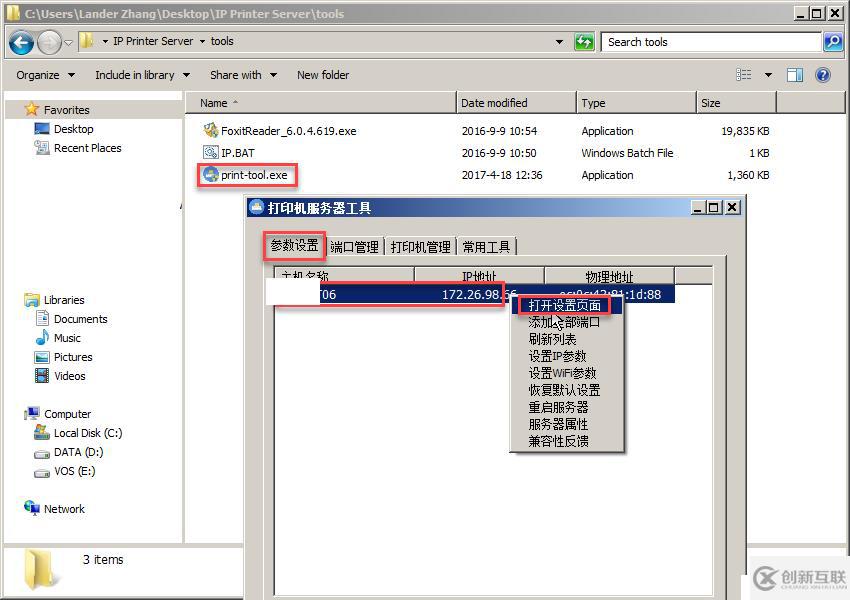The height and width of the screenshot is (600, 850).
Task: Sort files by Size column
Action: point(737,103)
